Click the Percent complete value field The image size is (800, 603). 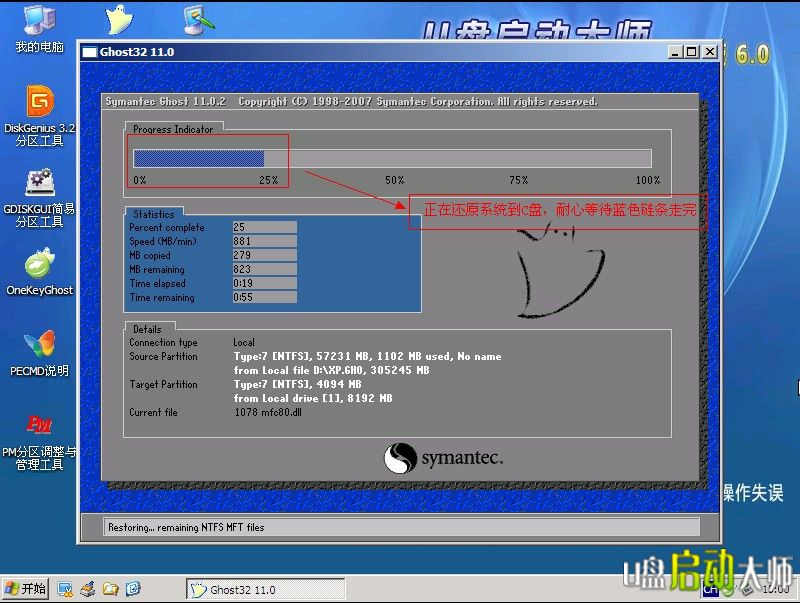(264, 228)
